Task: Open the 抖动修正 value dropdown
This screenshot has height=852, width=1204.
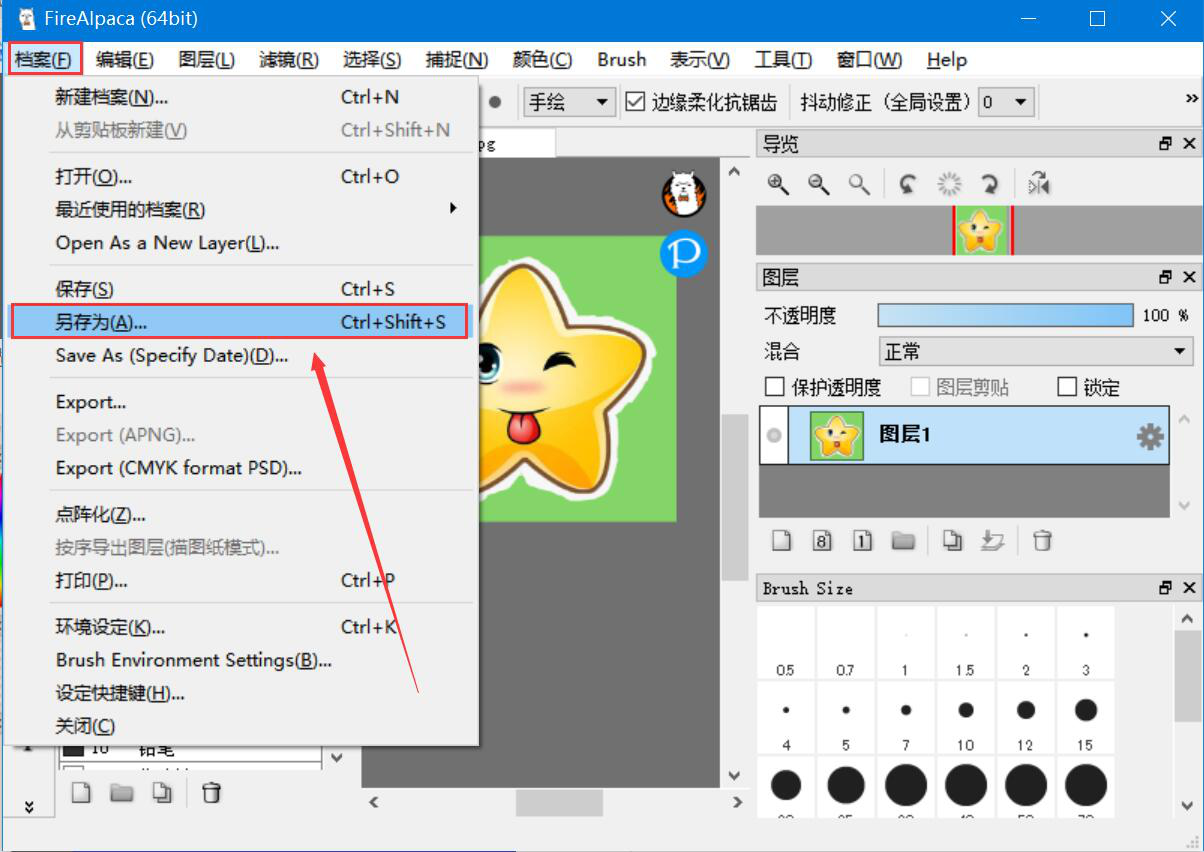Action: 1005,102
